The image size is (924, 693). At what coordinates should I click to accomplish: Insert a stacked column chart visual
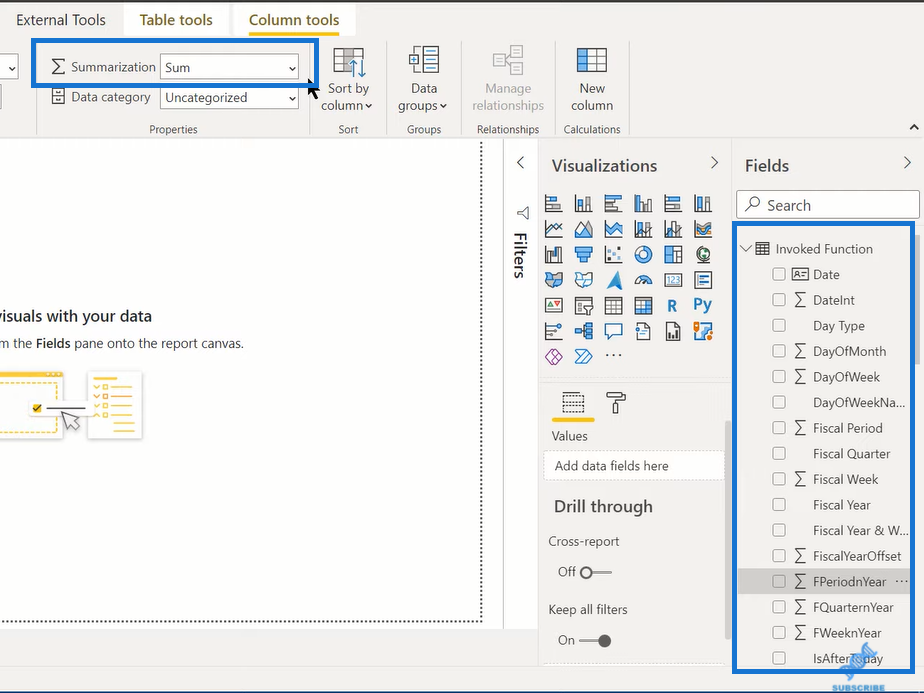(583, 204)
